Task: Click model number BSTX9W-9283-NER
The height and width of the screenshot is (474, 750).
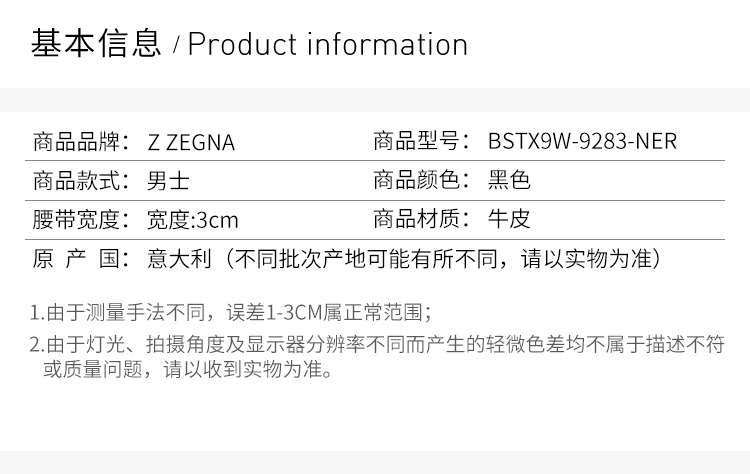Action: [x=582, y=142]
